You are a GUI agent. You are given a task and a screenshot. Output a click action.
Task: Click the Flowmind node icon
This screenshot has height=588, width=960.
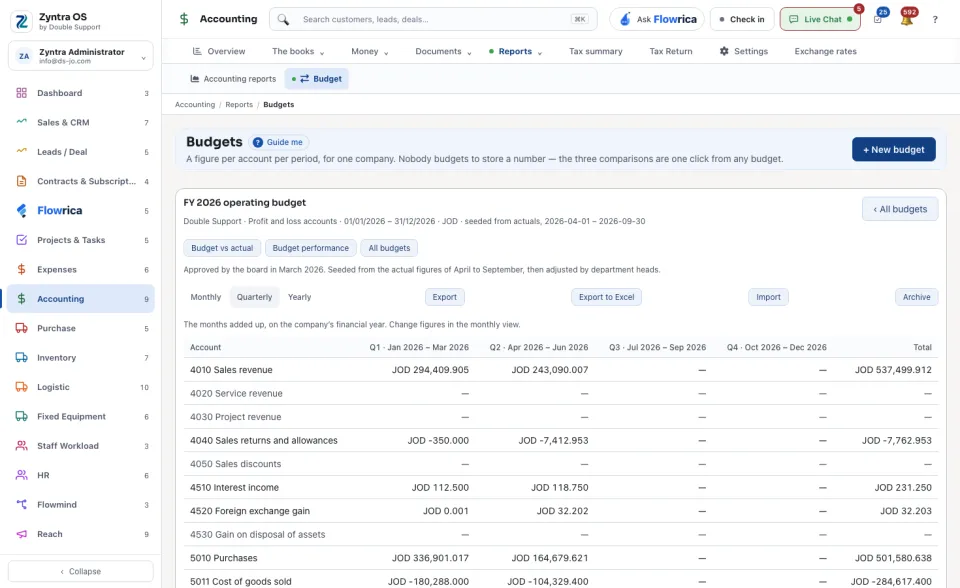coord(21,505)
